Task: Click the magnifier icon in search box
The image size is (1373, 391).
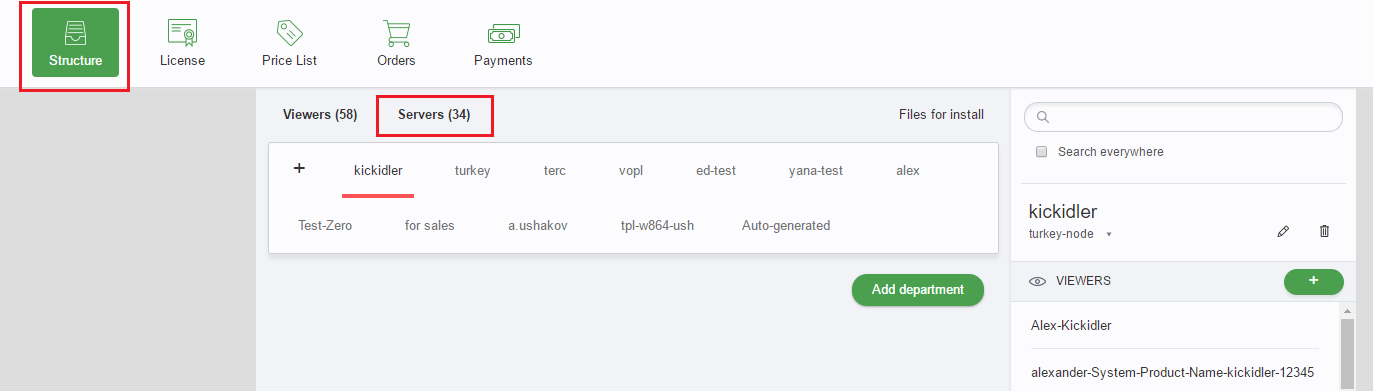Action: pos(1042,117)
